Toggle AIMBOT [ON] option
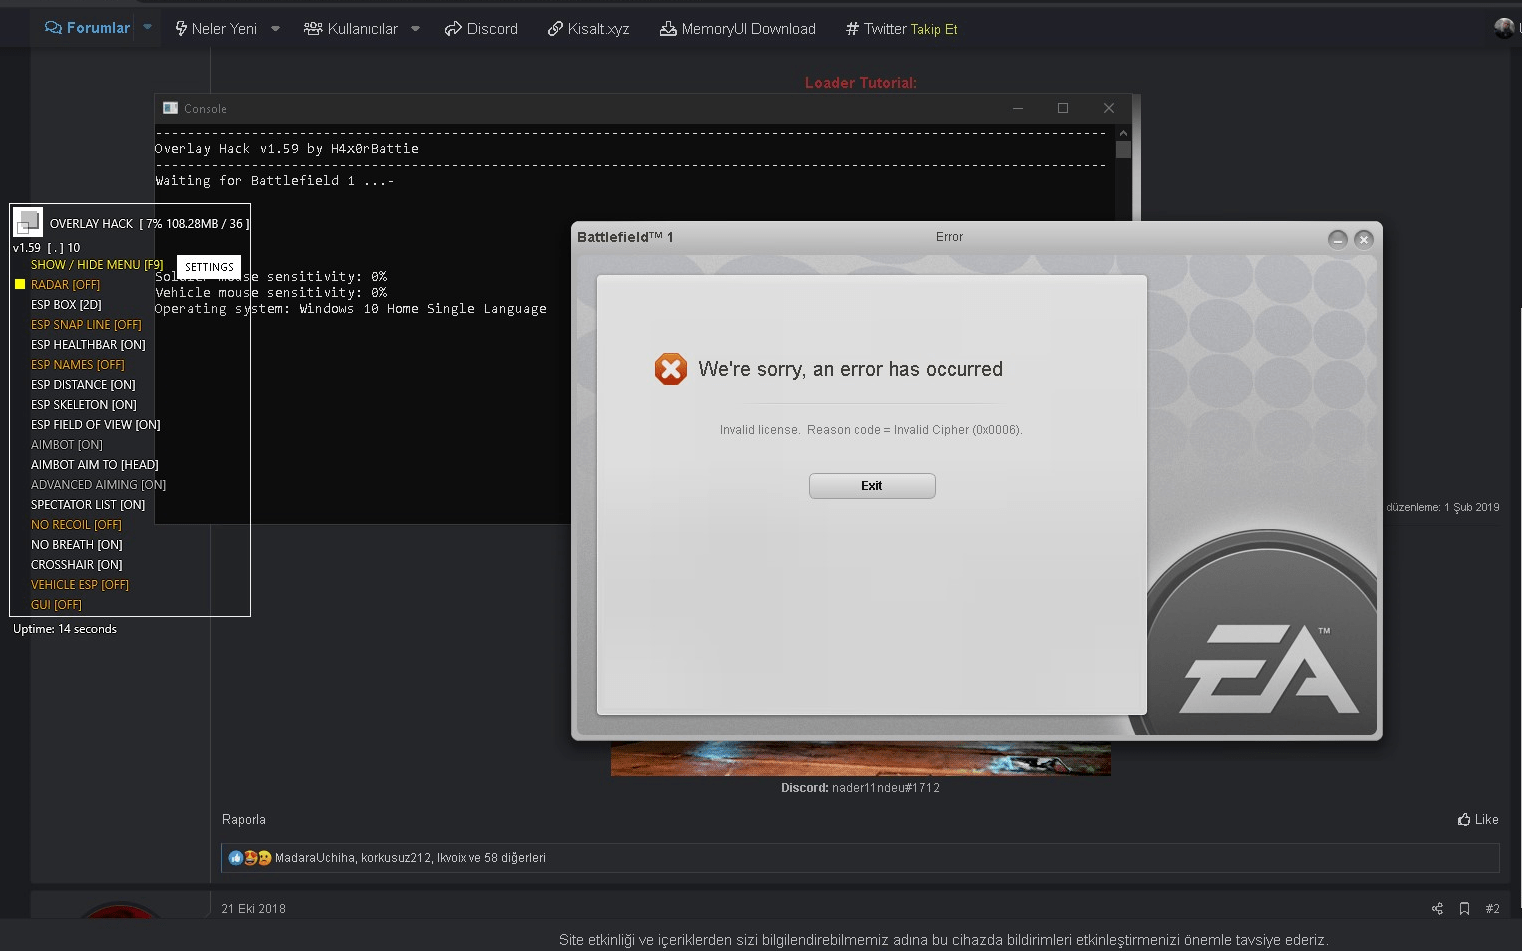 tap(67, 445)
